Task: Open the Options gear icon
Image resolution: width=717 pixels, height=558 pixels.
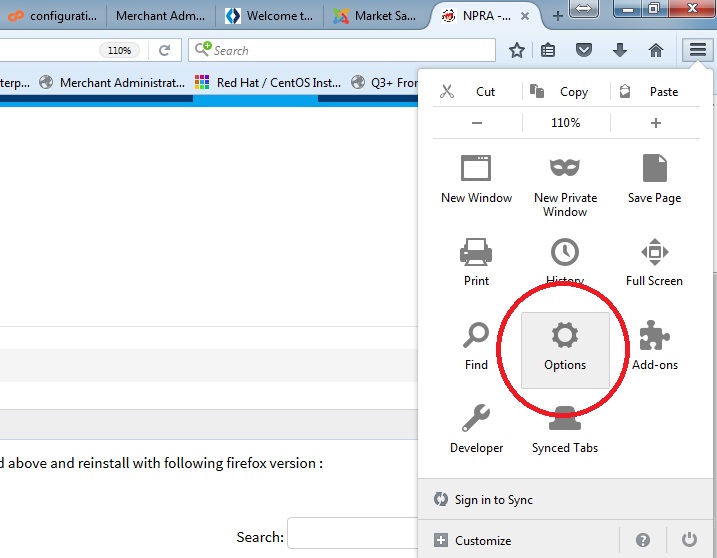Action: click(565, 336)
